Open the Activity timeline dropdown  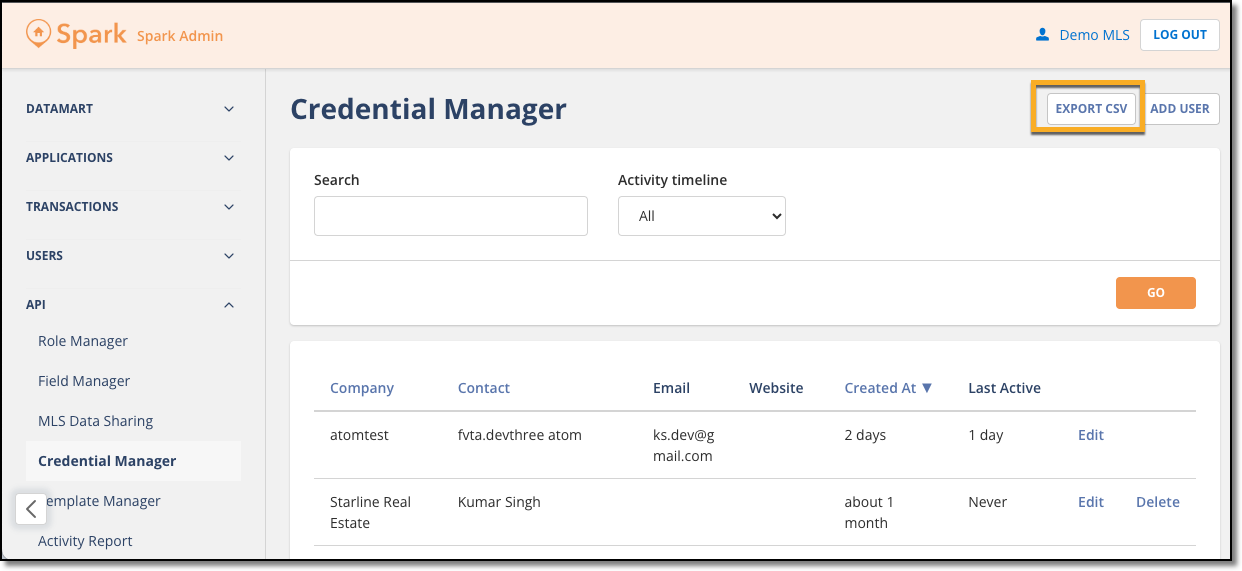pos(702,216)
